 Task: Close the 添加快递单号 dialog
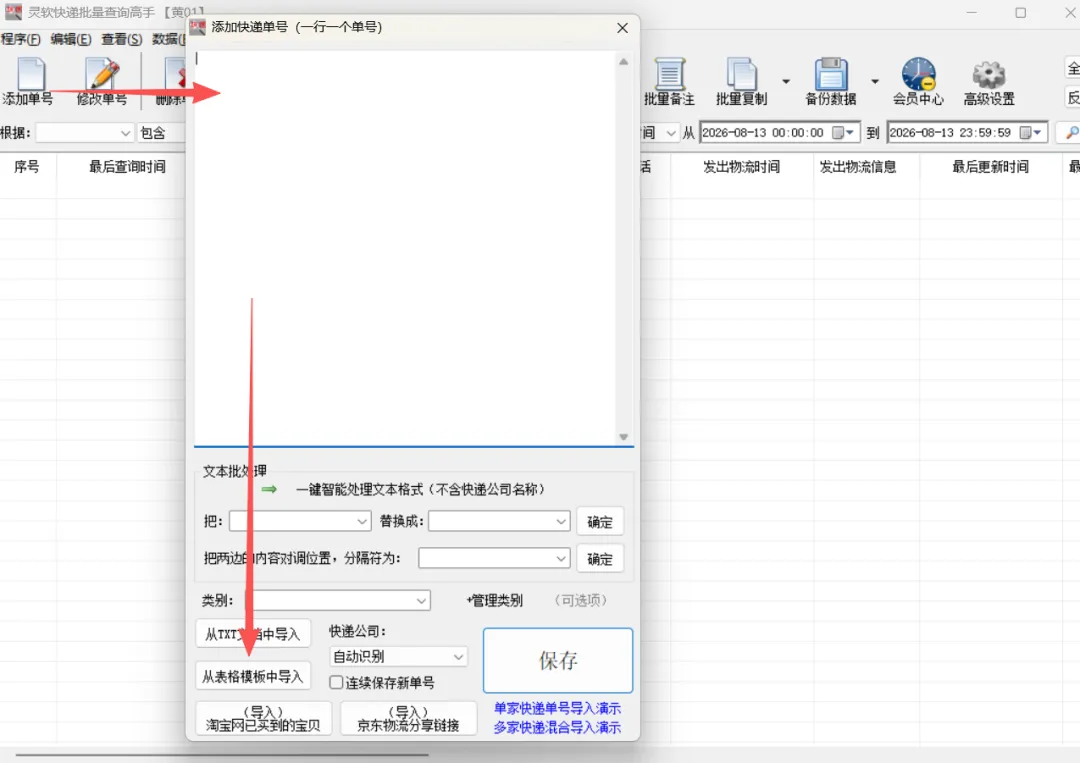(x=622, y=28)
